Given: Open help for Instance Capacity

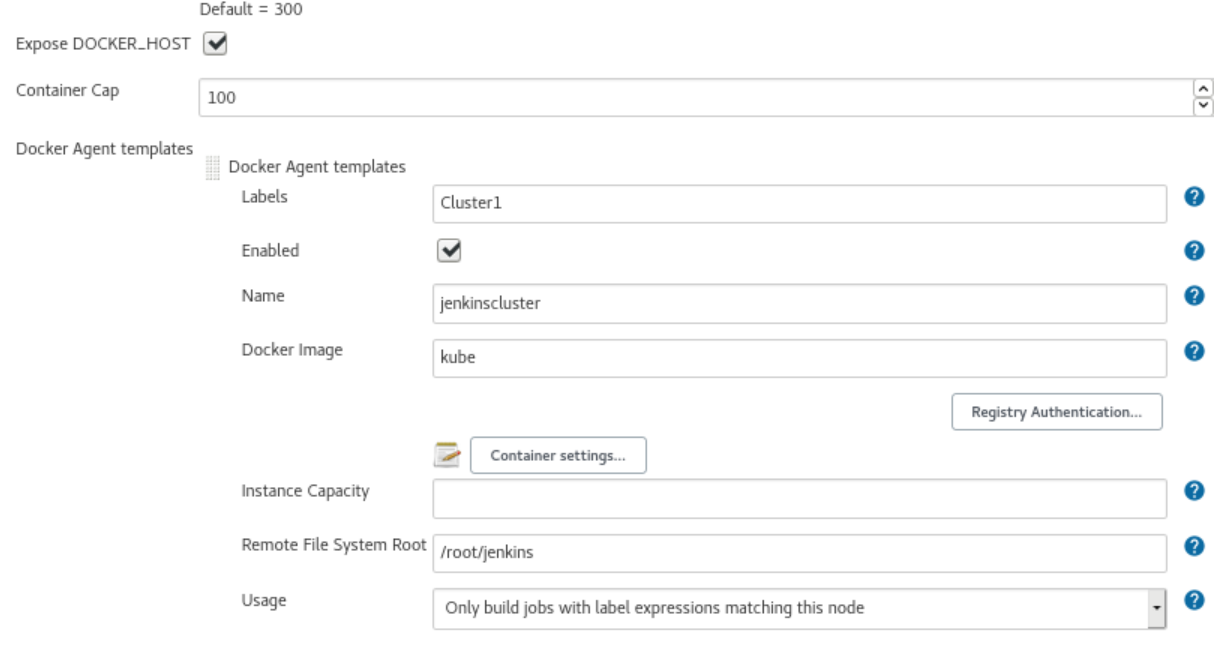Looking at the screenshot, I should coord(1192,490).
